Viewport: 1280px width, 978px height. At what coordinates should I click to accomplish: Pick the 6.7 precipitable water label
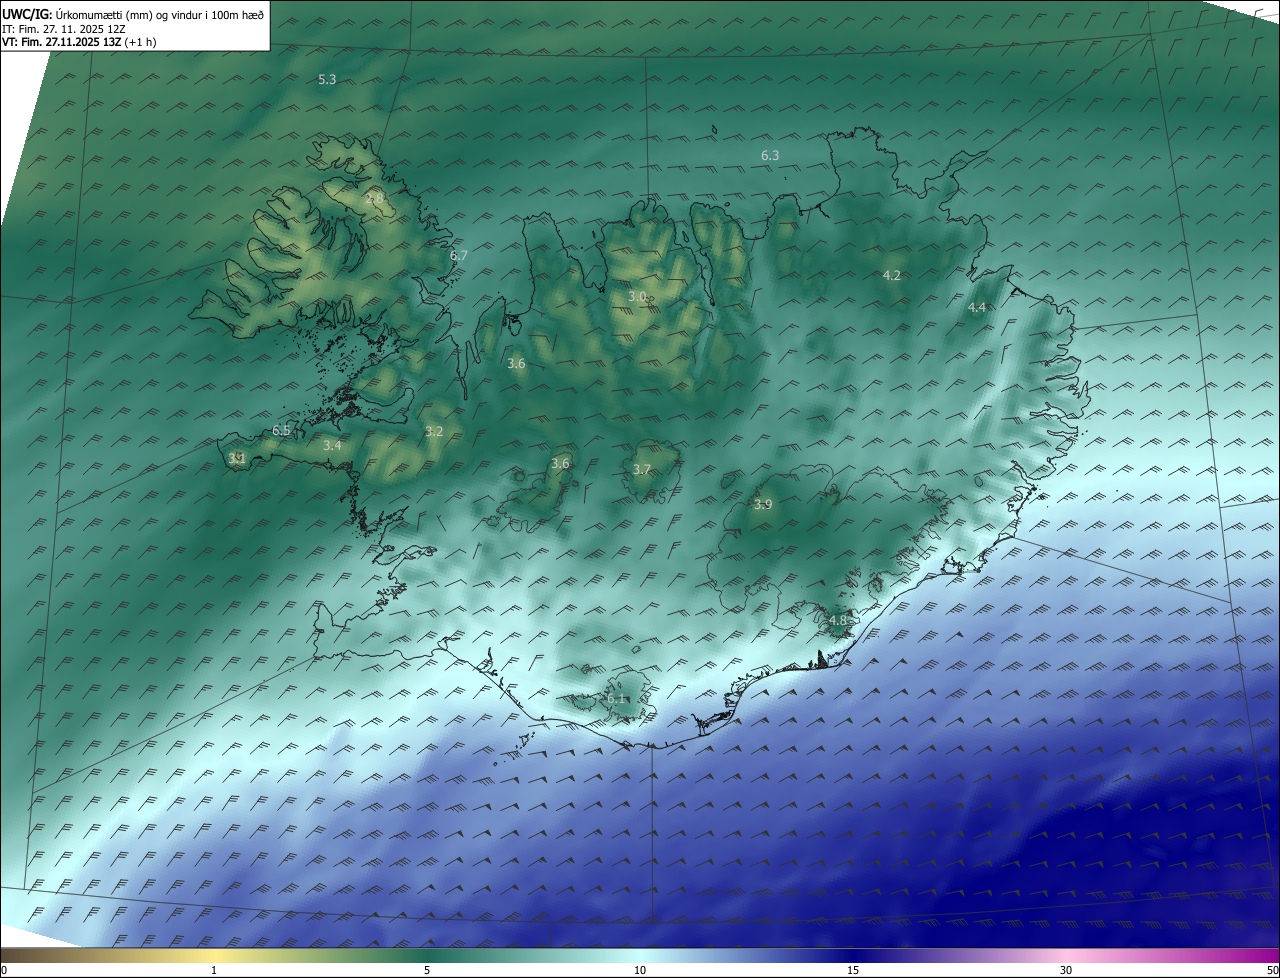[x=459, y=255]
